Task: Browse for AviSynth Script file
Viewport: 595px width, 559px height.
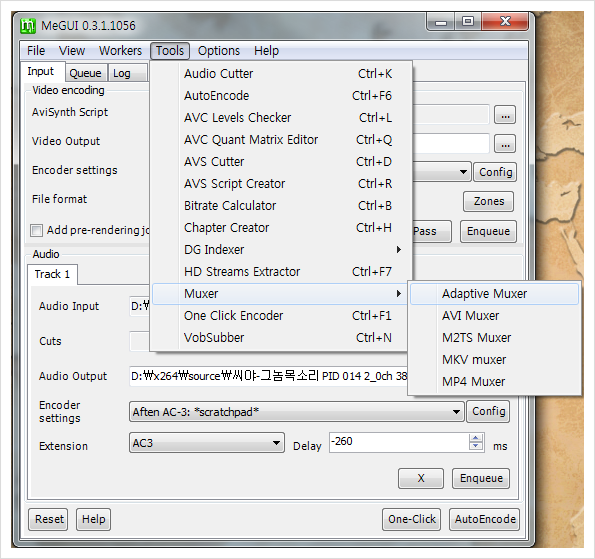Action: click(505, 115)
